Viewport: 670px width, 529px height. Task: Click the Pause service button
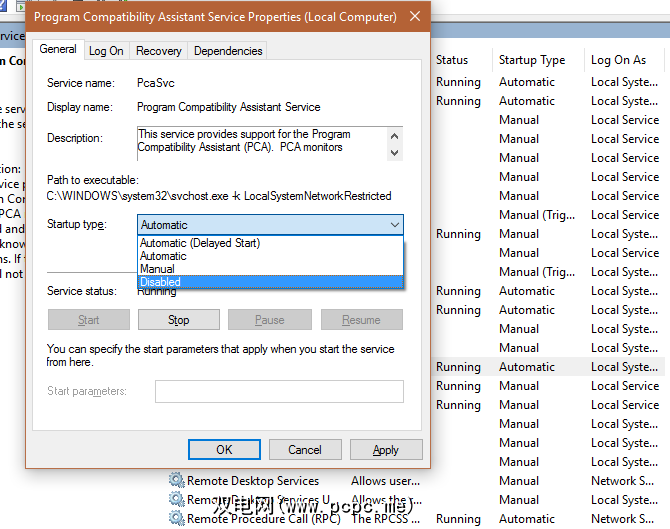coord(270,320)
